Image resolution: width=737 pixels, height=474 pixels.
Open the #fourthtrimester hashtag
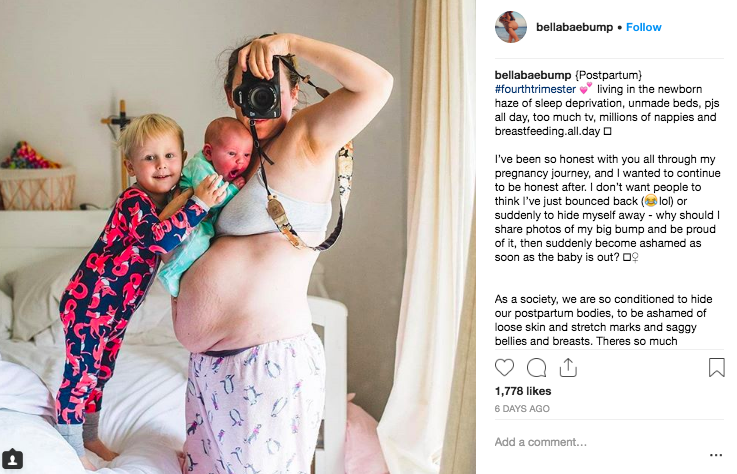(535, 89)
